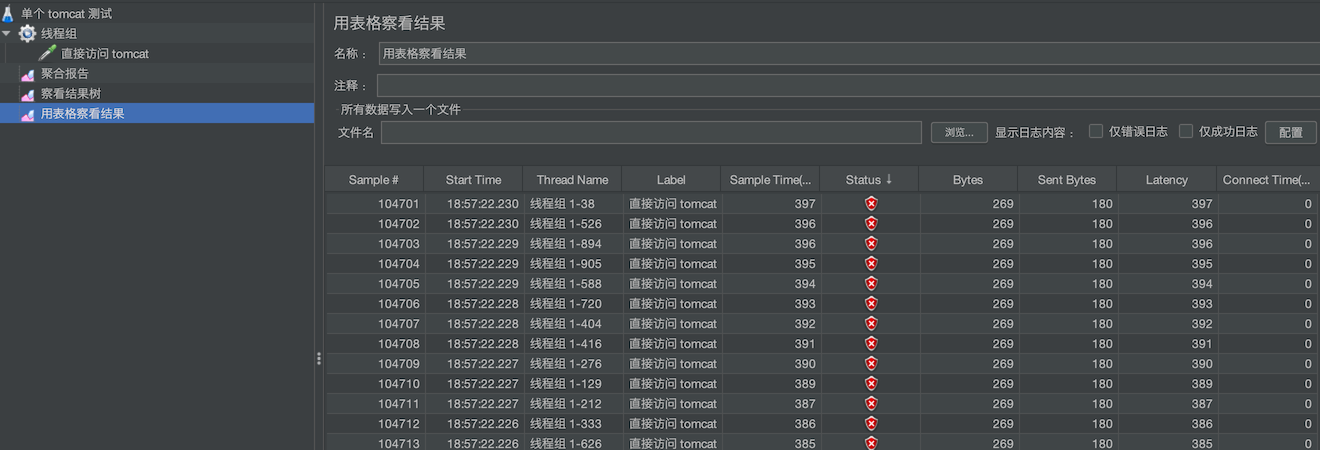Click the HTTP sampler pipette icon
1320x450 pixels.
click(x=47, y=54)
